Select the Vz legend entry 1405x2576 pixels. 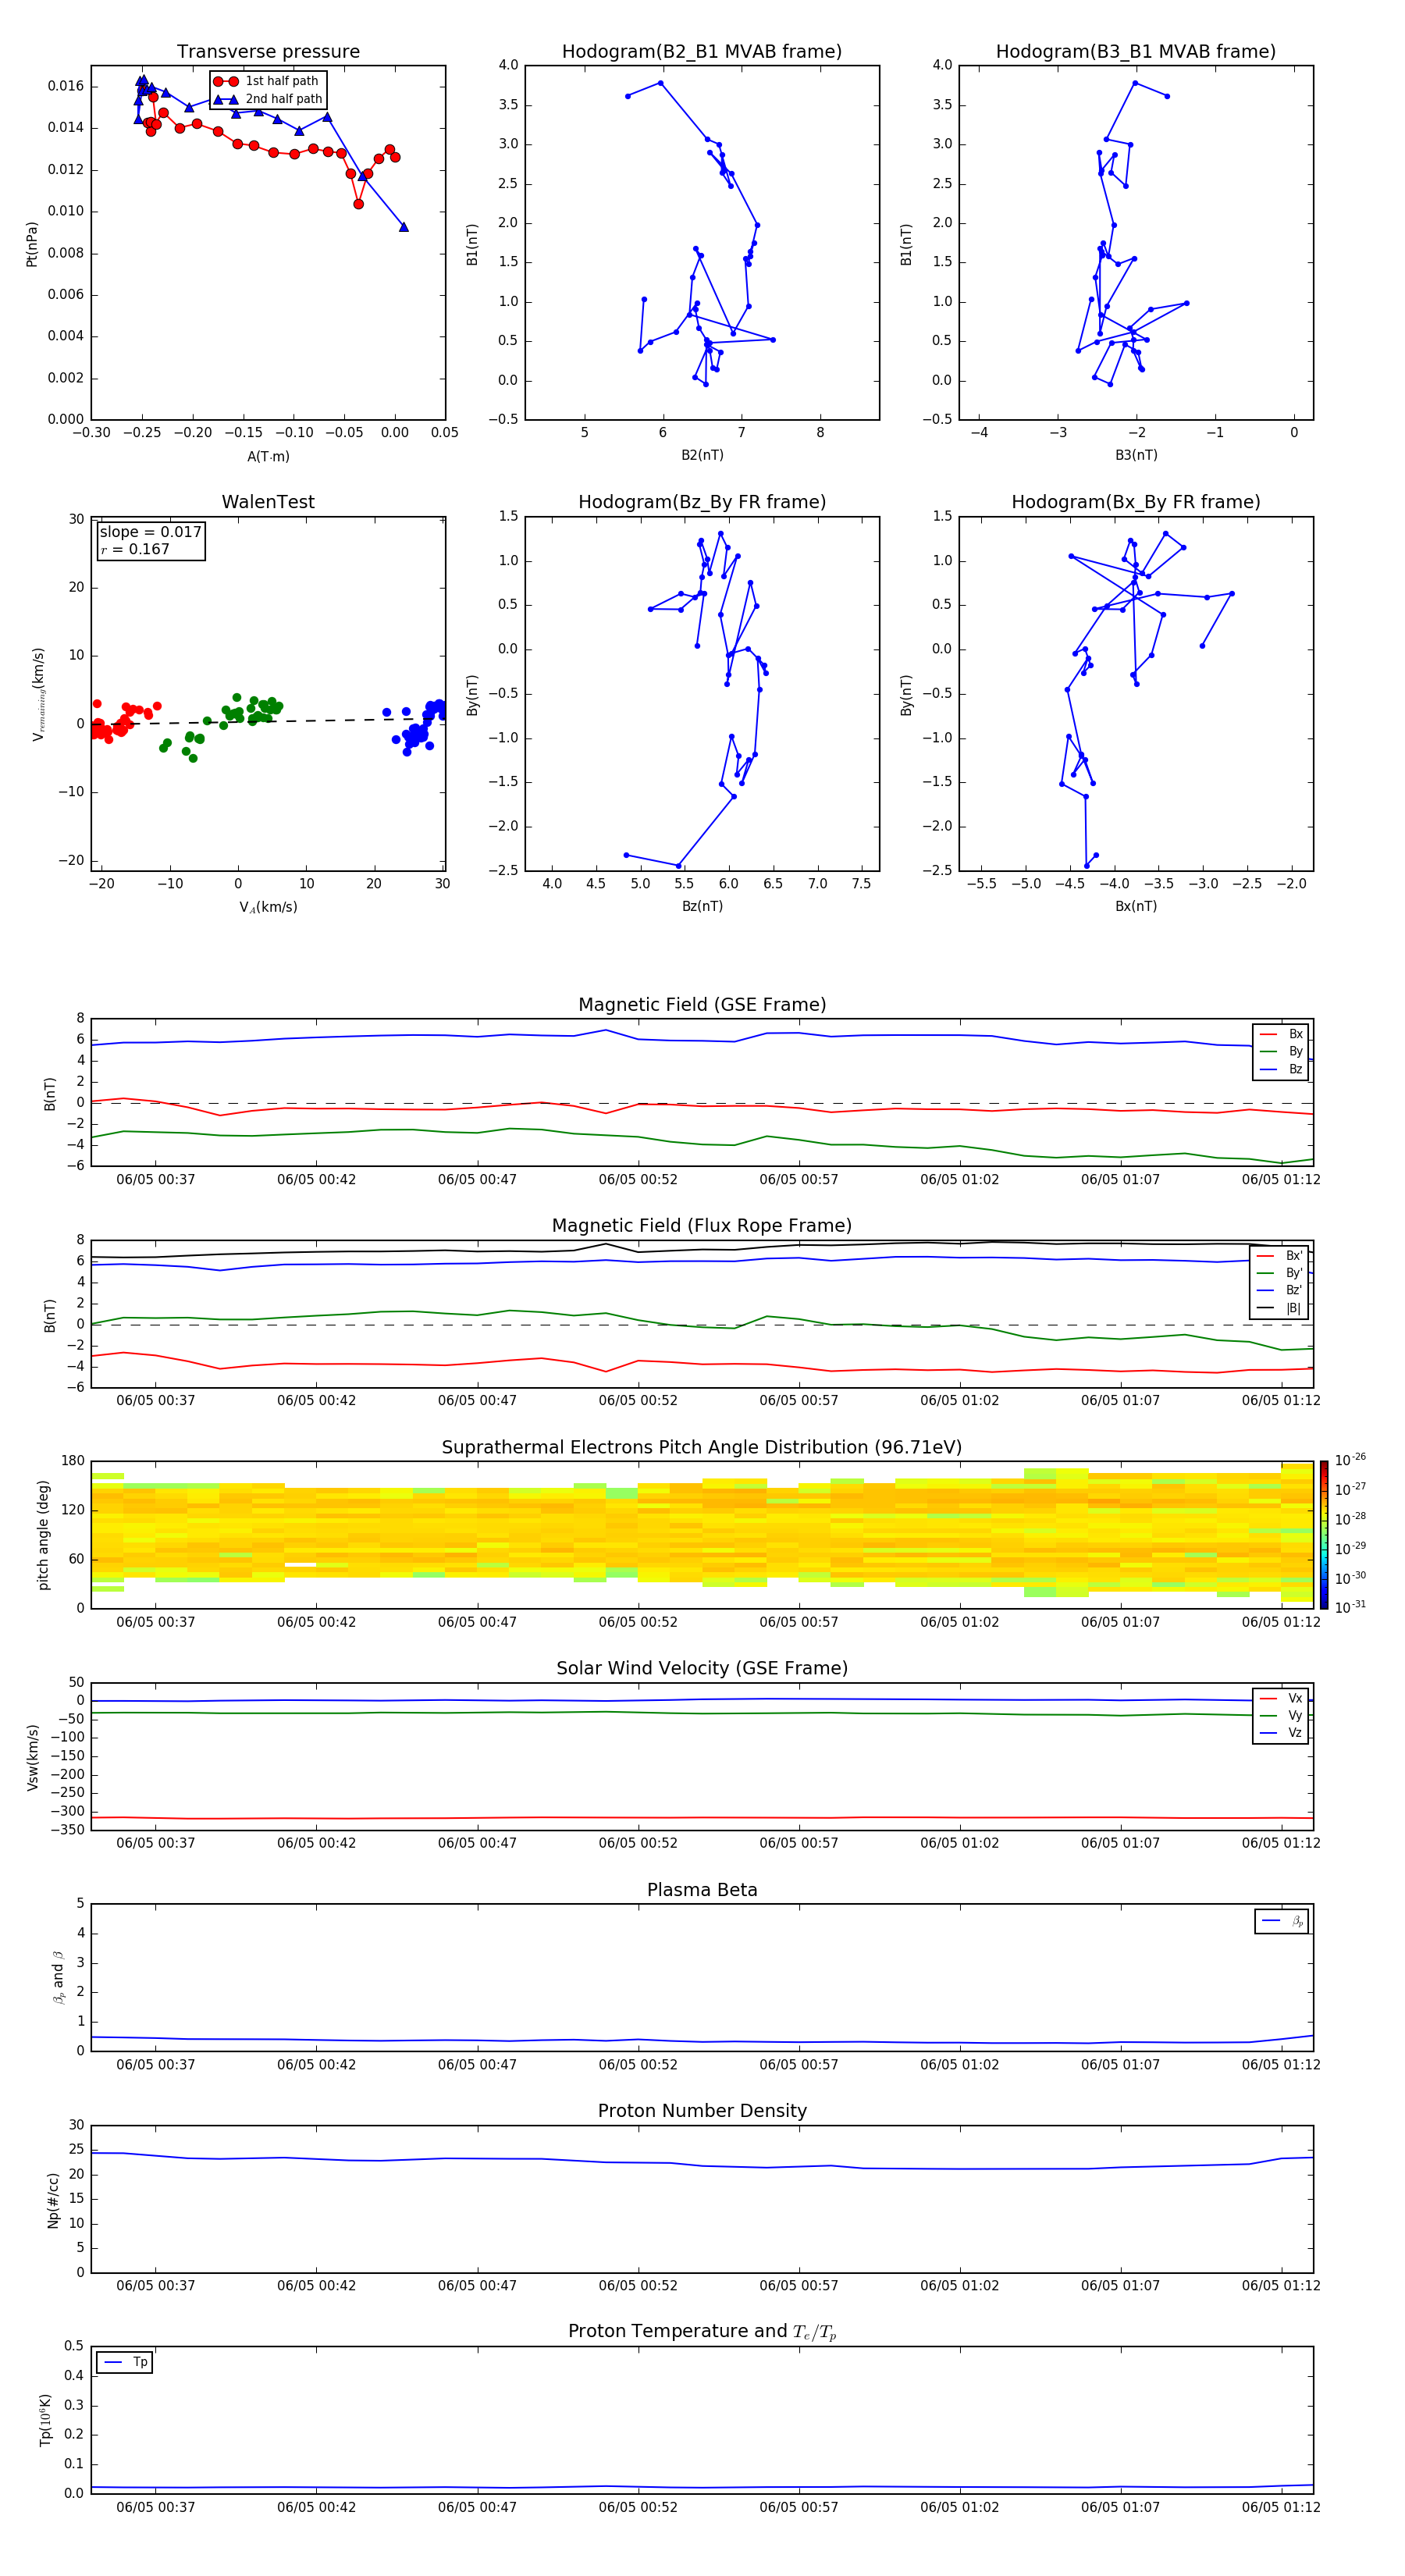pos(1281,1733)
